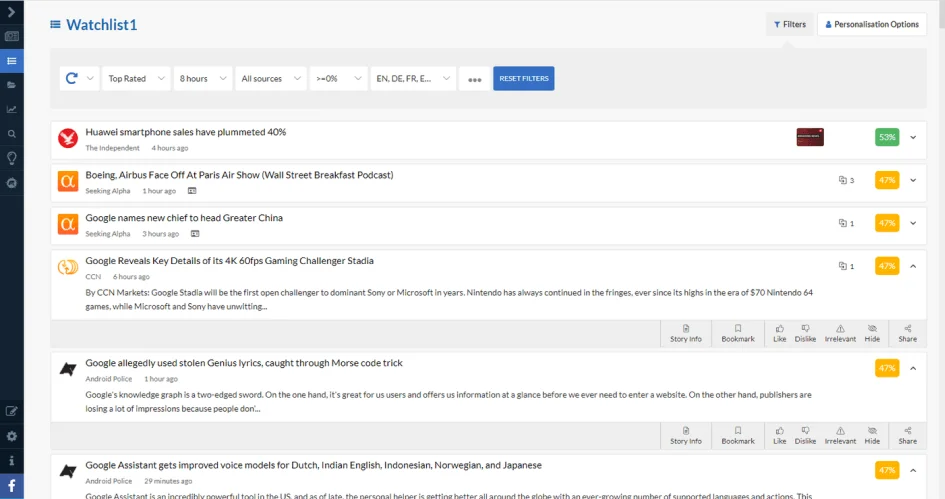Screen dimensions: 945x499
Task: Dislike the Genius lyrics story
Action: click(x=805, y=435)
